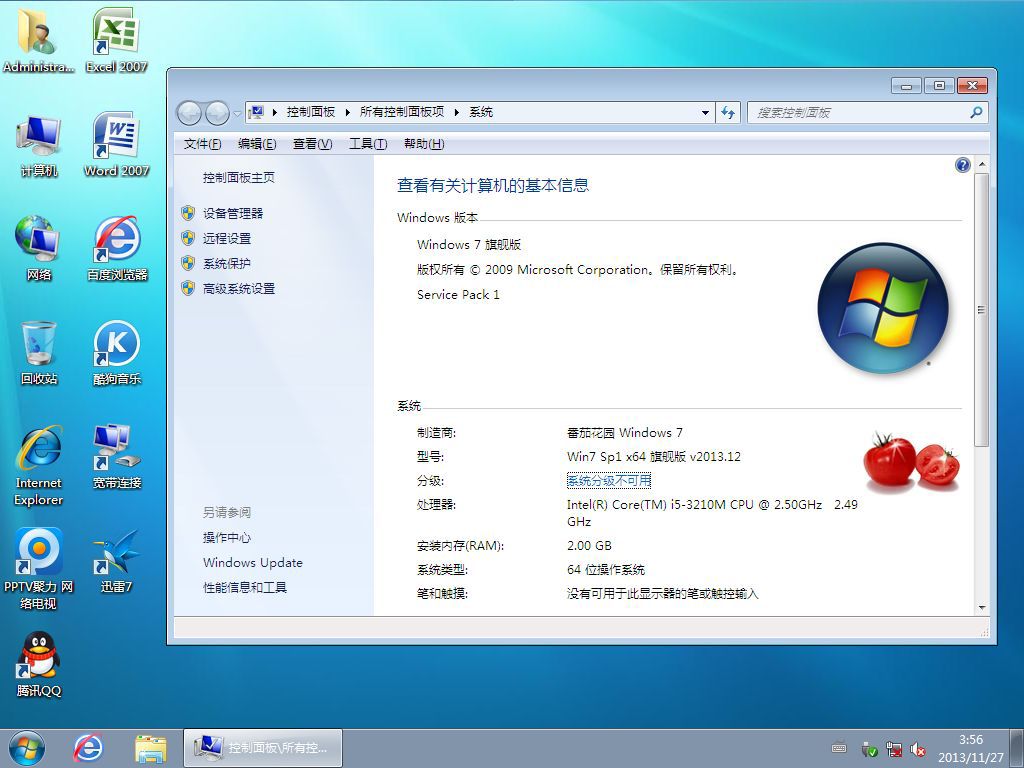This screenshot has width=1024, height=768.
Task: Expand the address bar history dropdown
Action: 705,112
